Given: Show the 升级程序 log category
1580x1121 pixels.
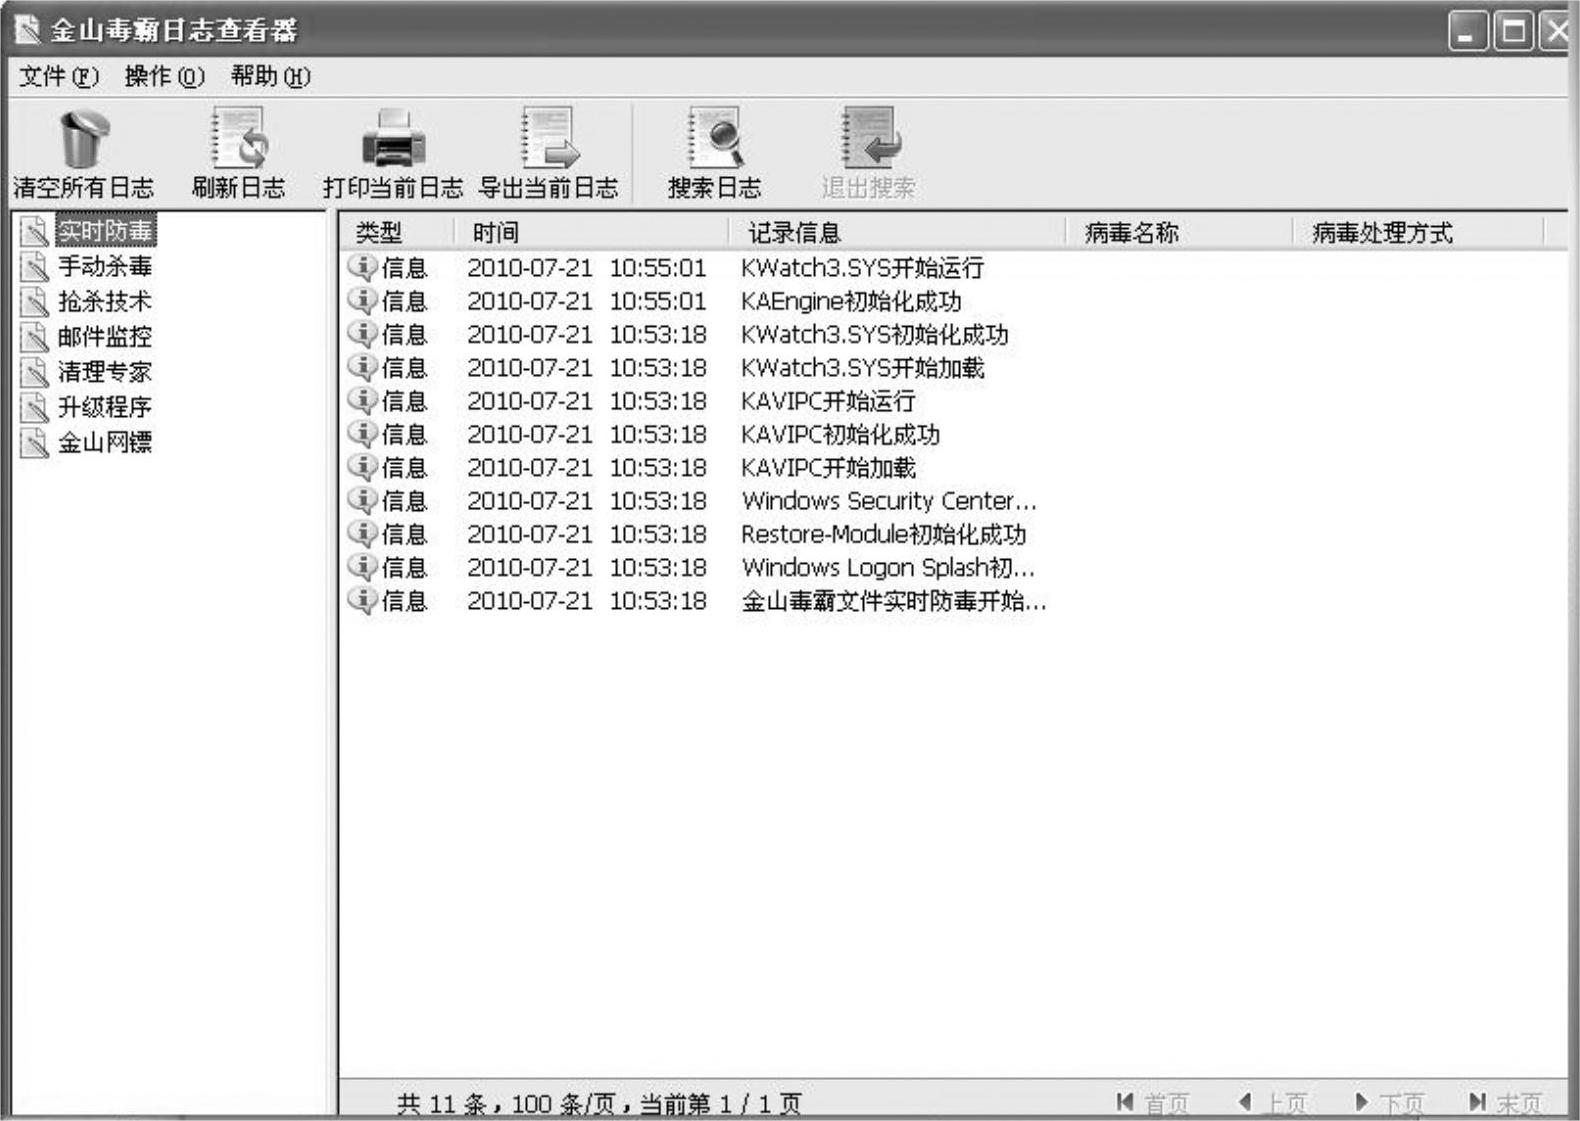Looking at the screenshot, I should tap(105, 407).
